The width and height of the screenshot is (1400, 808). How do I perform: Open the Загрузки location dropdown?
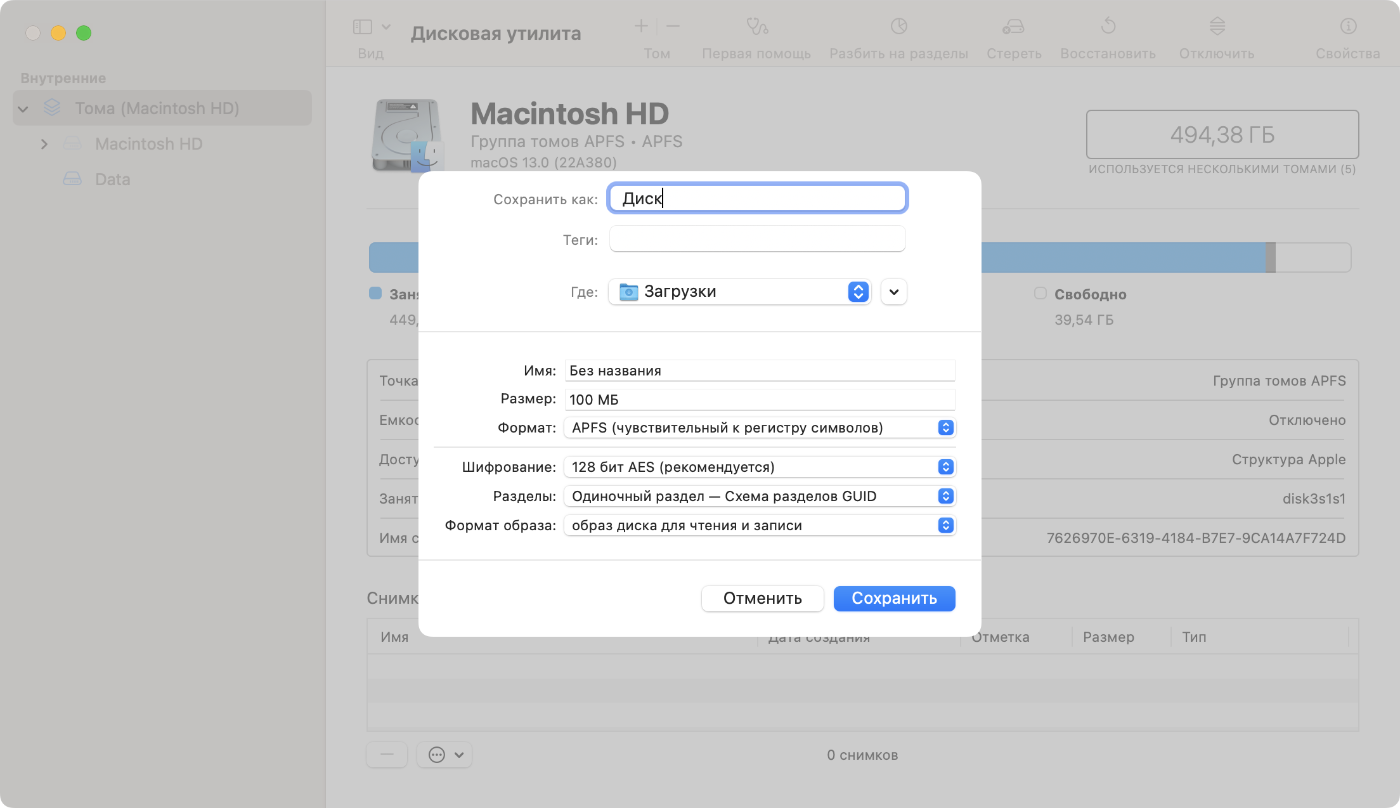pyautogui.click(x=740, y=292)
